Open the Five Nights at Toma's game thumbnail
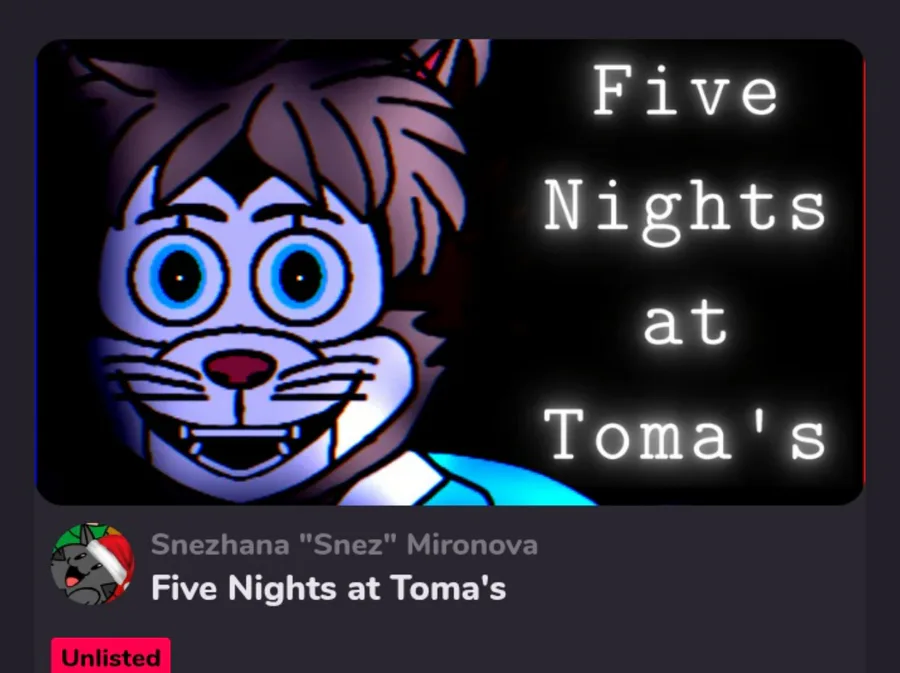900x673 pixels. 450,272
